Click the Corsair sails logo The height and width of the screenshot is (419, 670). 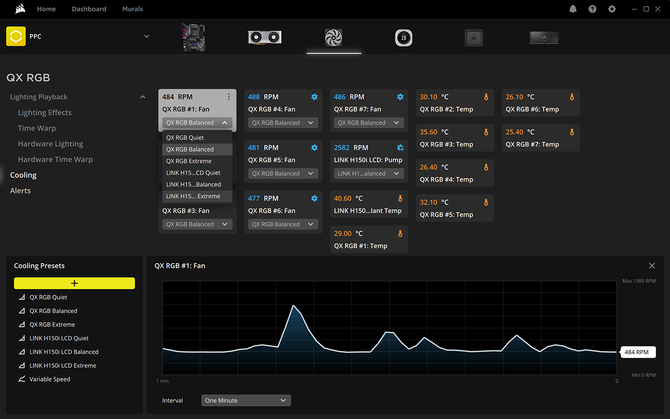(20, 9)
